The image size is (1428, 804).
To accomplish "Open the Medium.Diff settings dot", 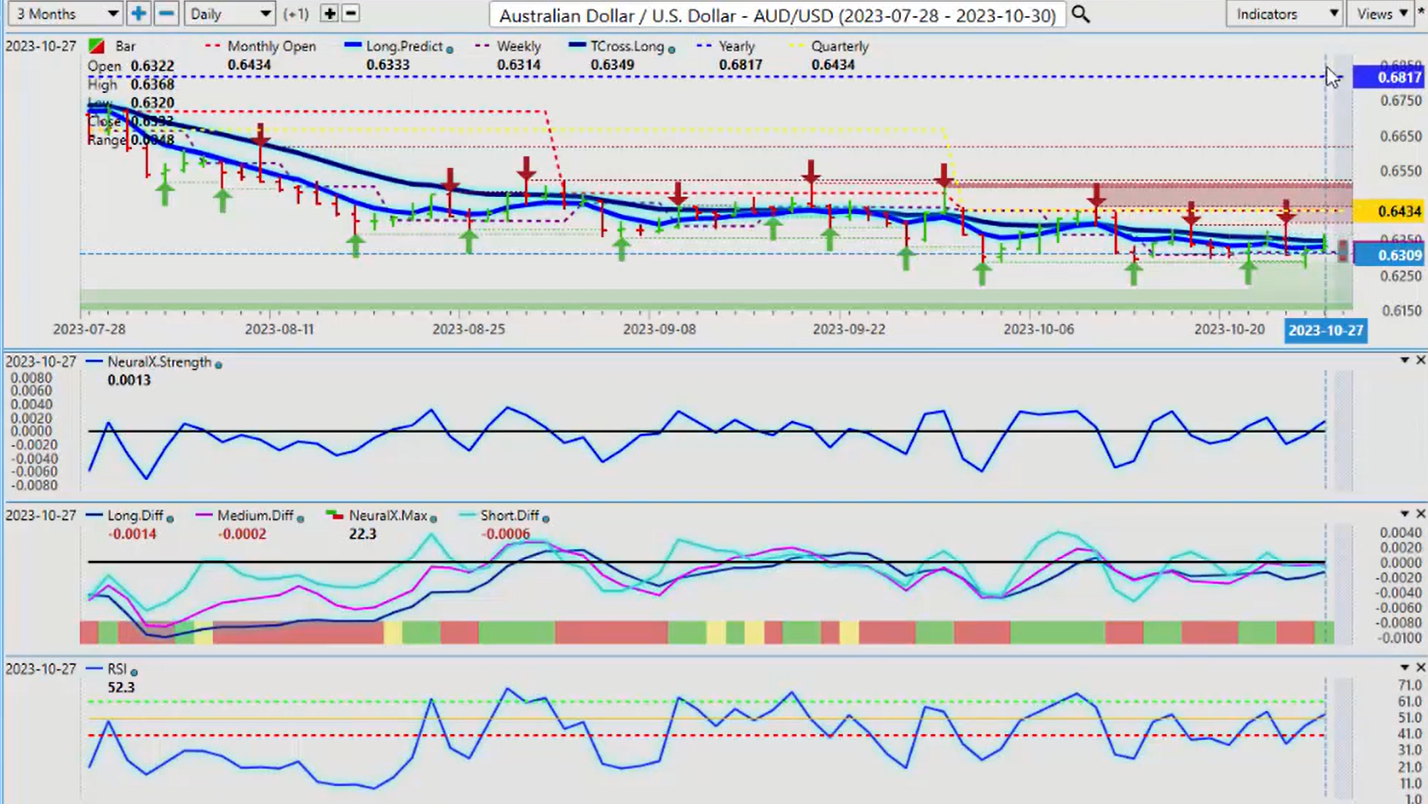I will pyautogui.click(x=300, y=517).
